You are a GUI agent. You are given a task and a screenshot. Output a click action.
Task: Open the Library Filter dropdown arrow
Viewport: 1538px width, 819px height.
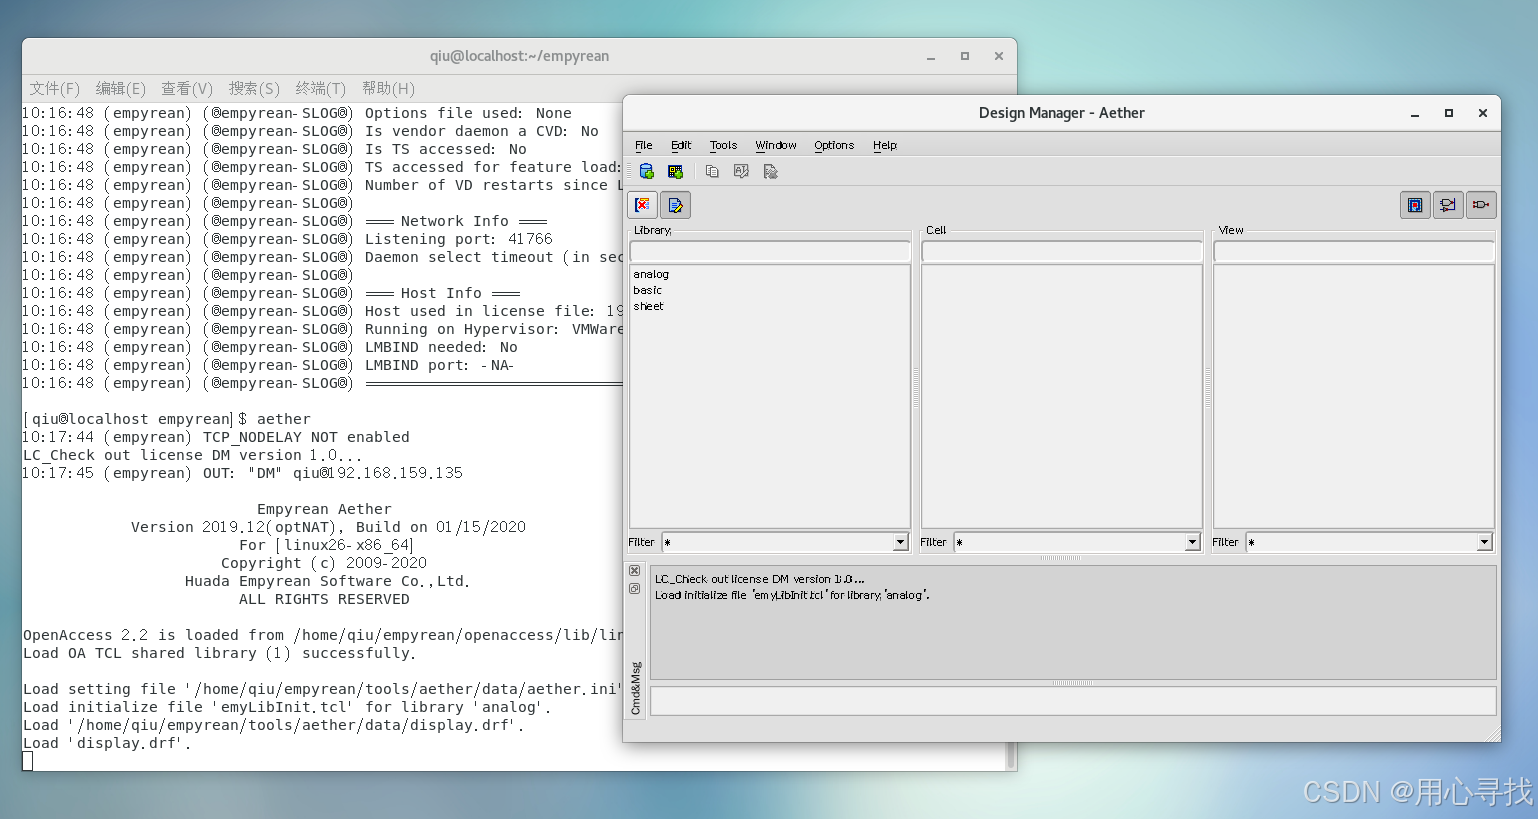click(x=900, y=542)
